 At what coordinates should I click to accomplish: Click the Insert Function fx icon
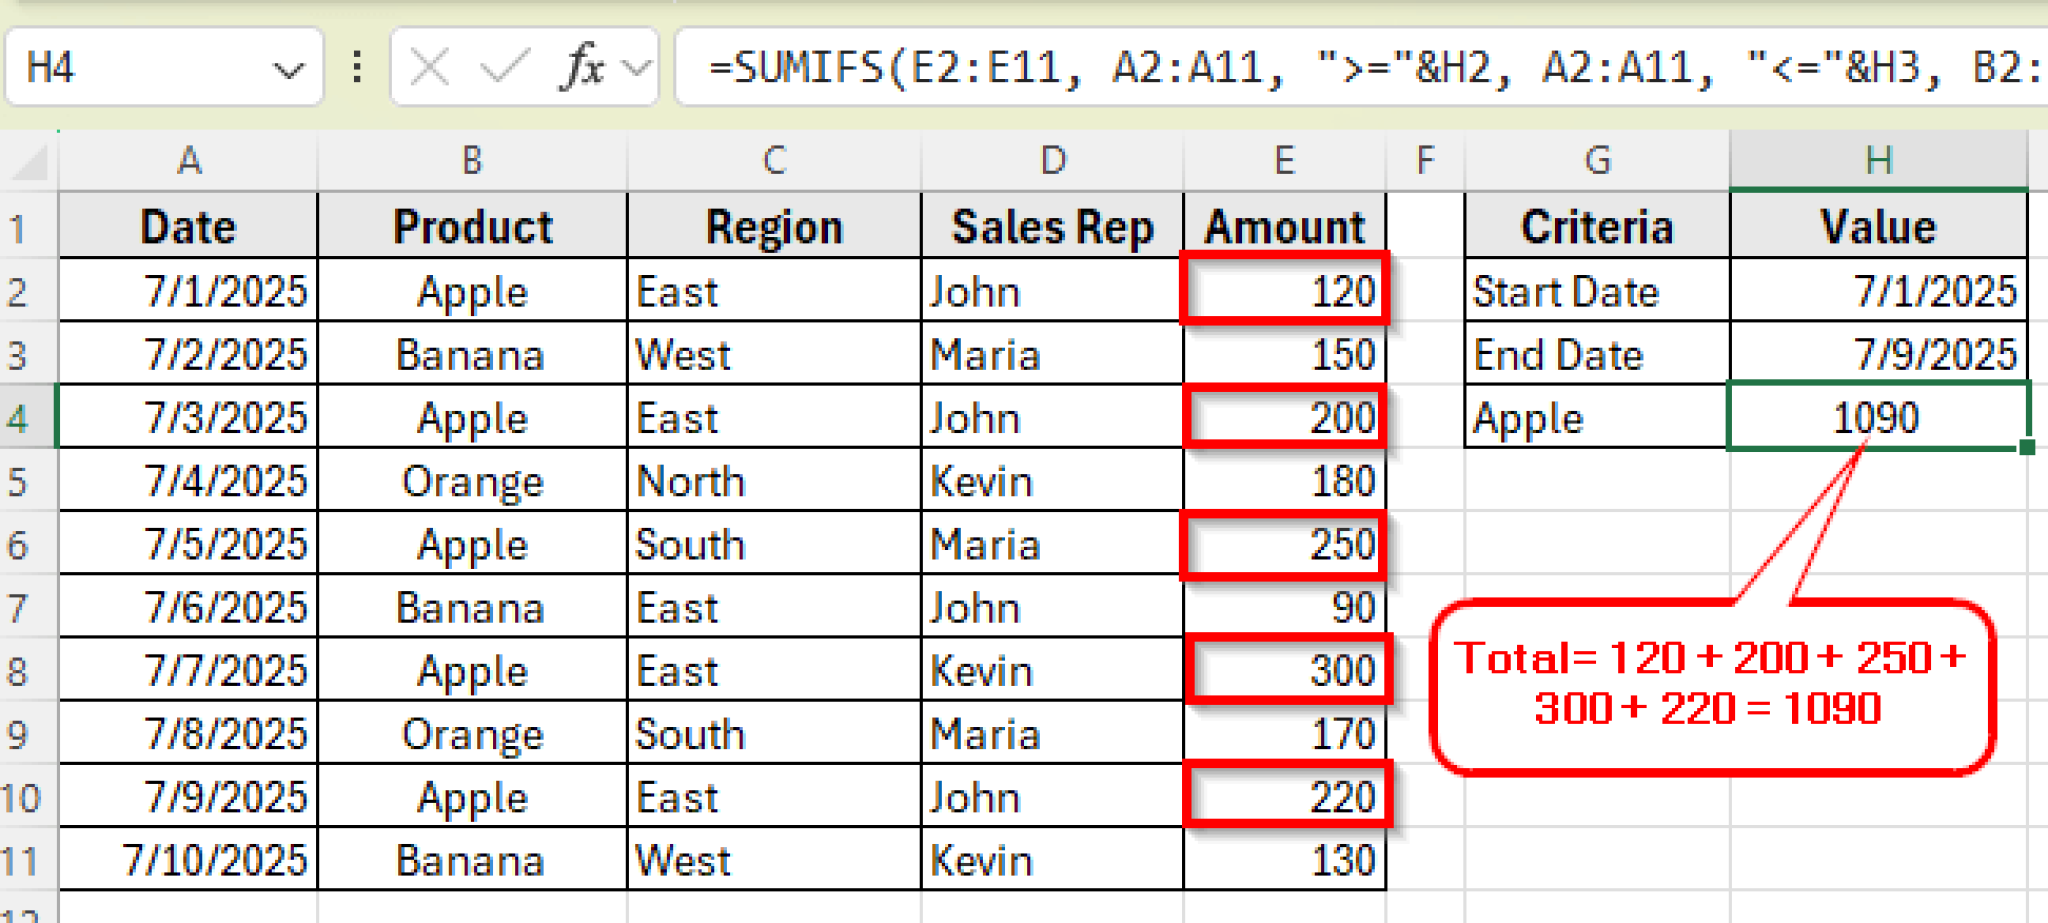(x=583, y=68)
